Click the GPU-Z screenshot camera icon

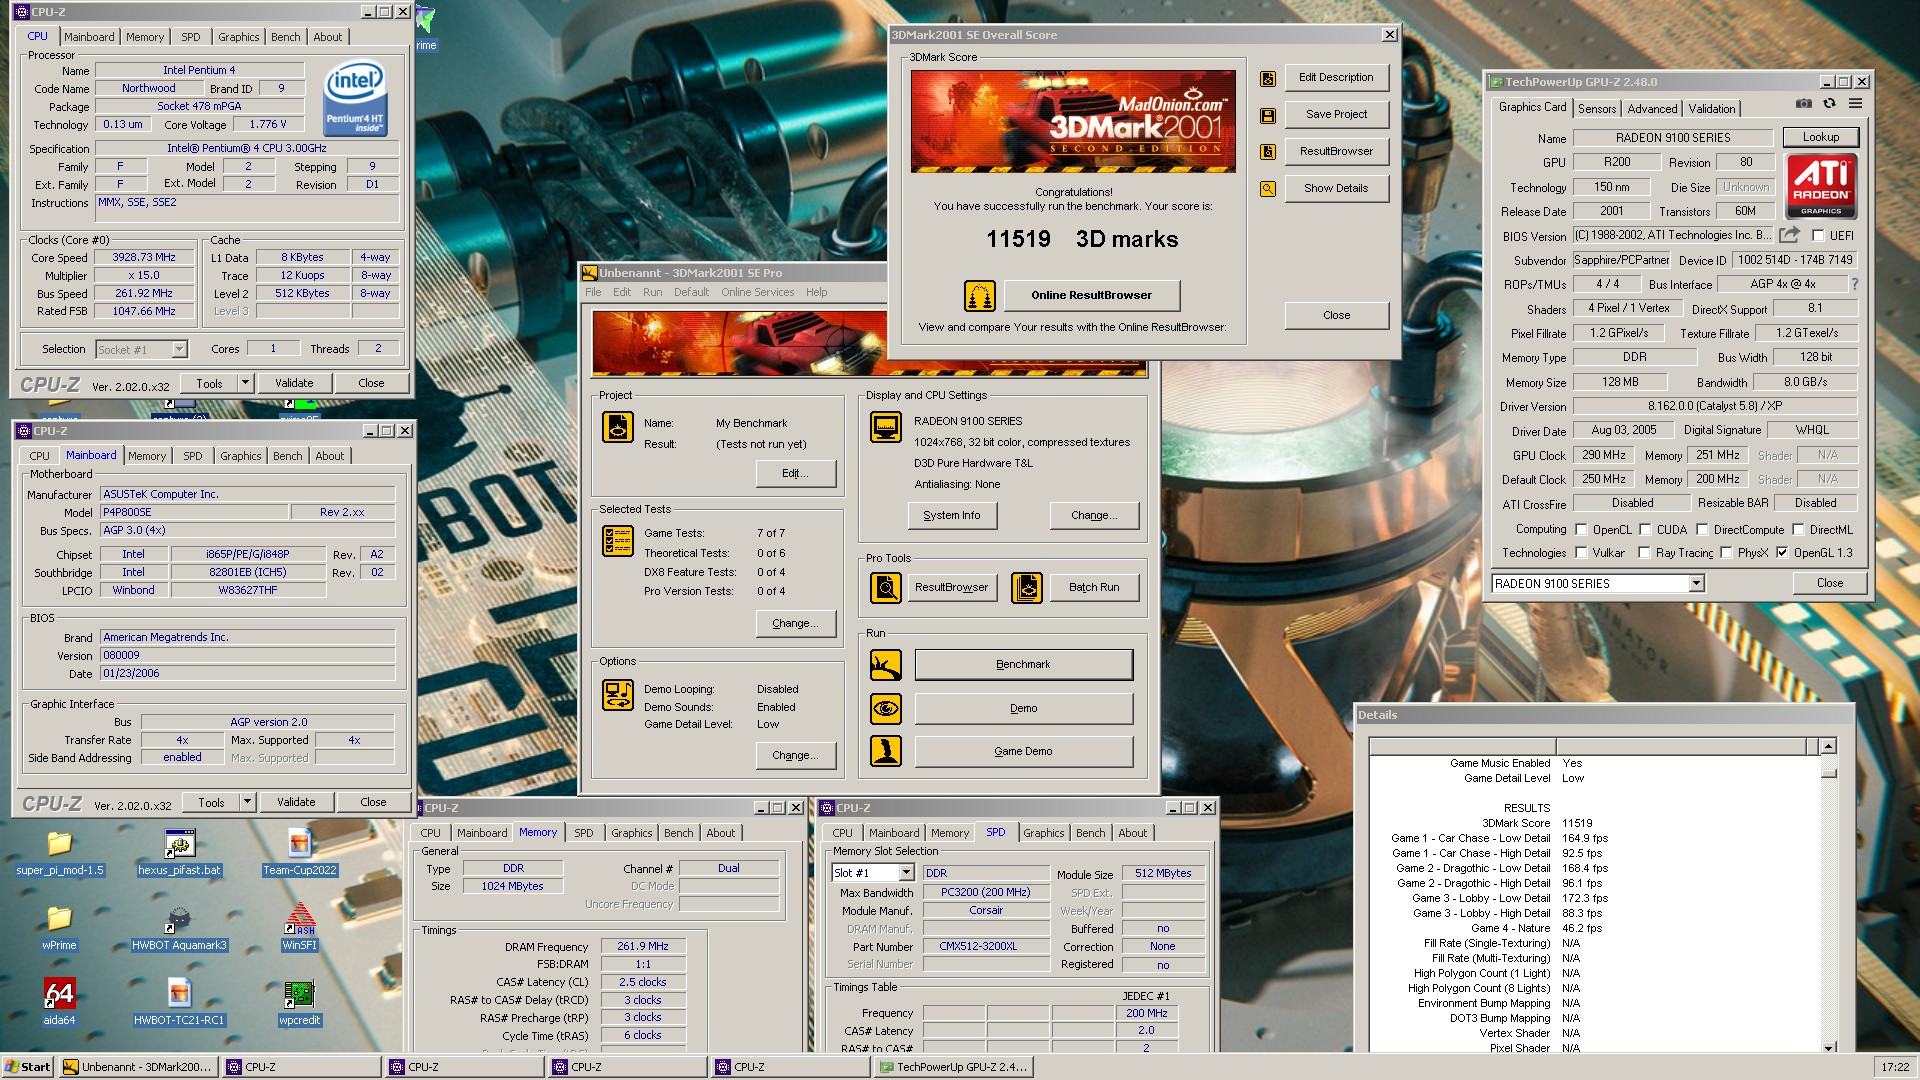click(x=1803, y=104)
